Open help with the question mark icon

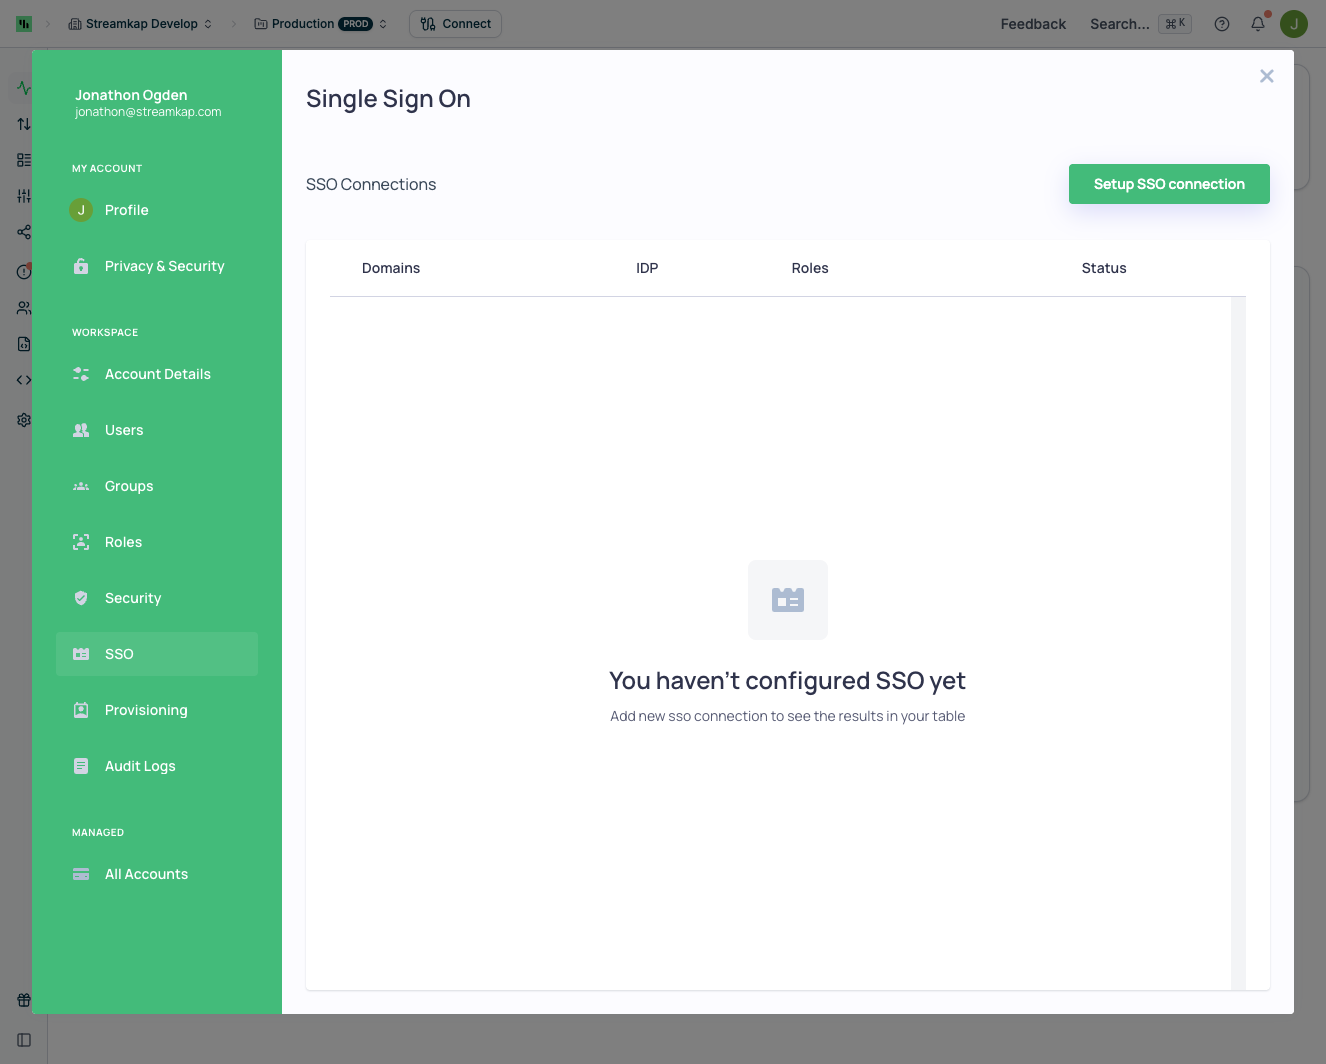click(1221, 23)
